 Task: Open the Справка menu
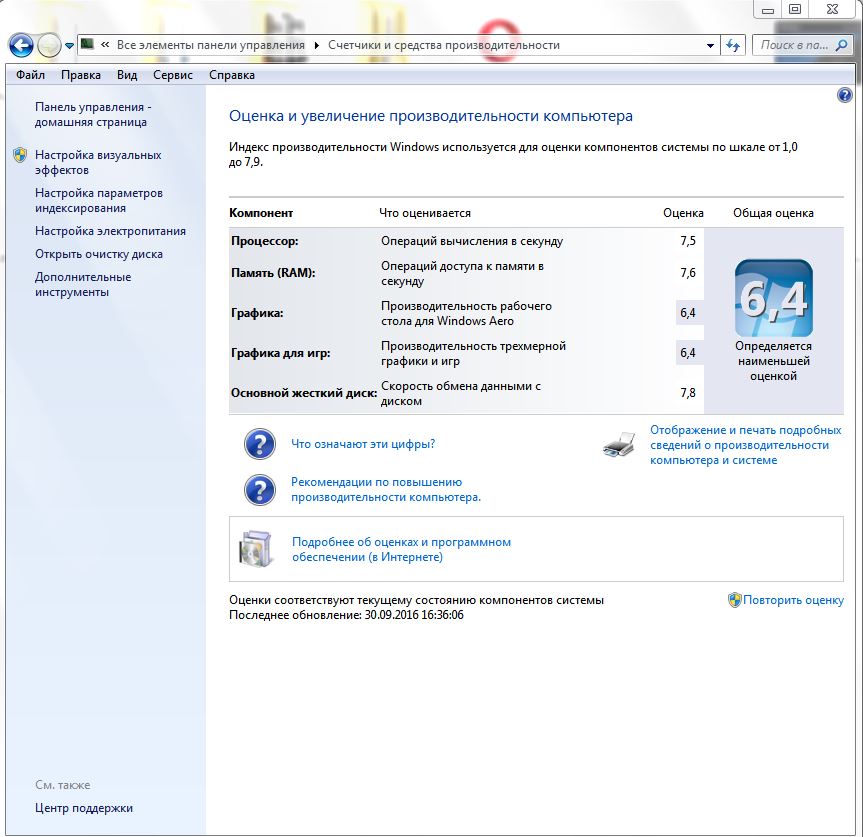point(232,75)
